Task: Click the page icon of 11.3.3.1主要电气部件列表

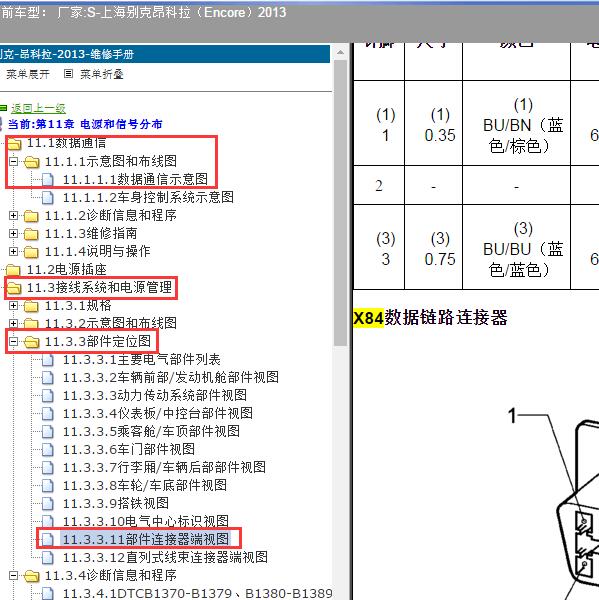Action: 48,360
